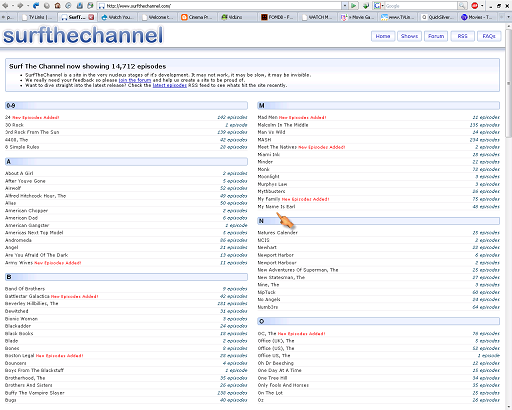Screen dimensions: 512x410
Task: Click the address bar URL field
Action: 219,6
